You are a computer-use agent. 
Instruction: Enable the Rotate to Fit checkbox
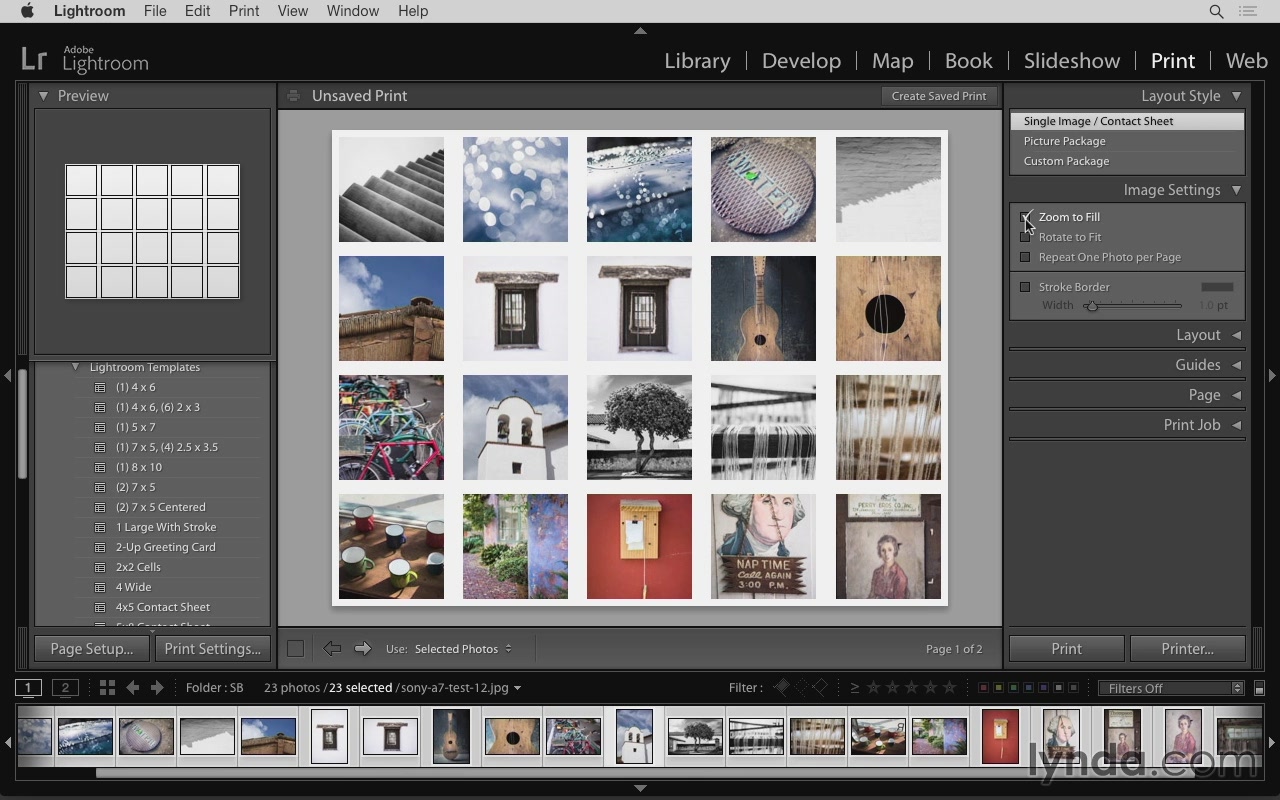click(x=1025, y=237)
